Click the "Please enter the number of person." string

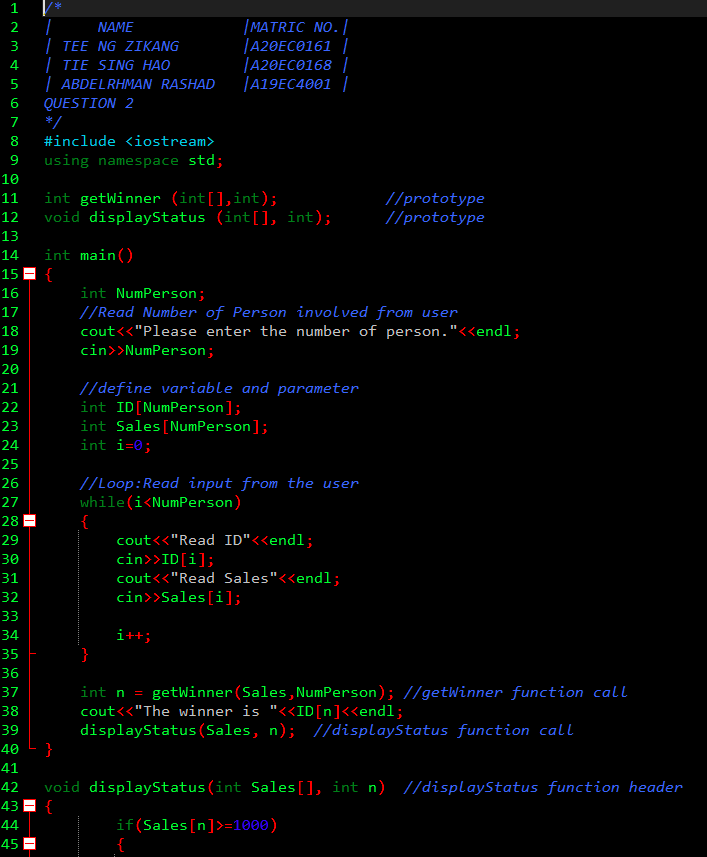click(296, 331)
